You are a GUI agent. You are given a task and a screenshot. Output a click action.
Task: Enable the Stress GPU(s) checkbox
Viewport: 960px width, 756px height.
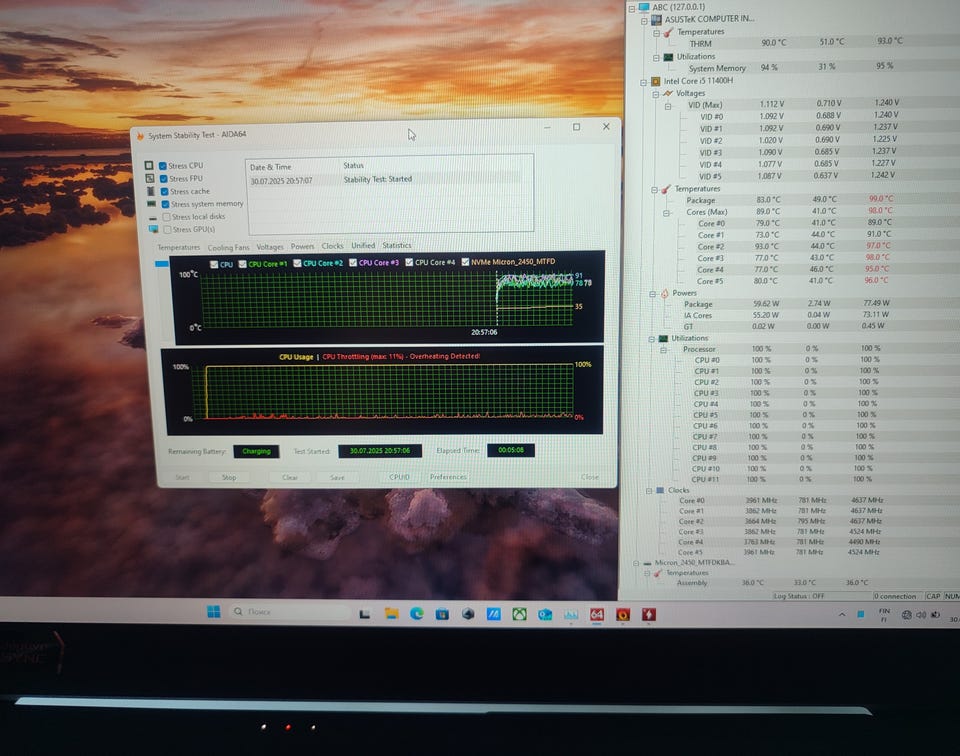pyautogui.click(x=167, y=230)
